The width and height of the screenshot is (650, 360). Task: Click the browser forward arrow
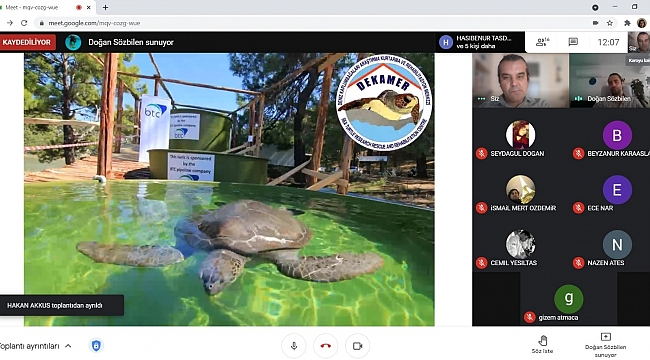(10, 23)
